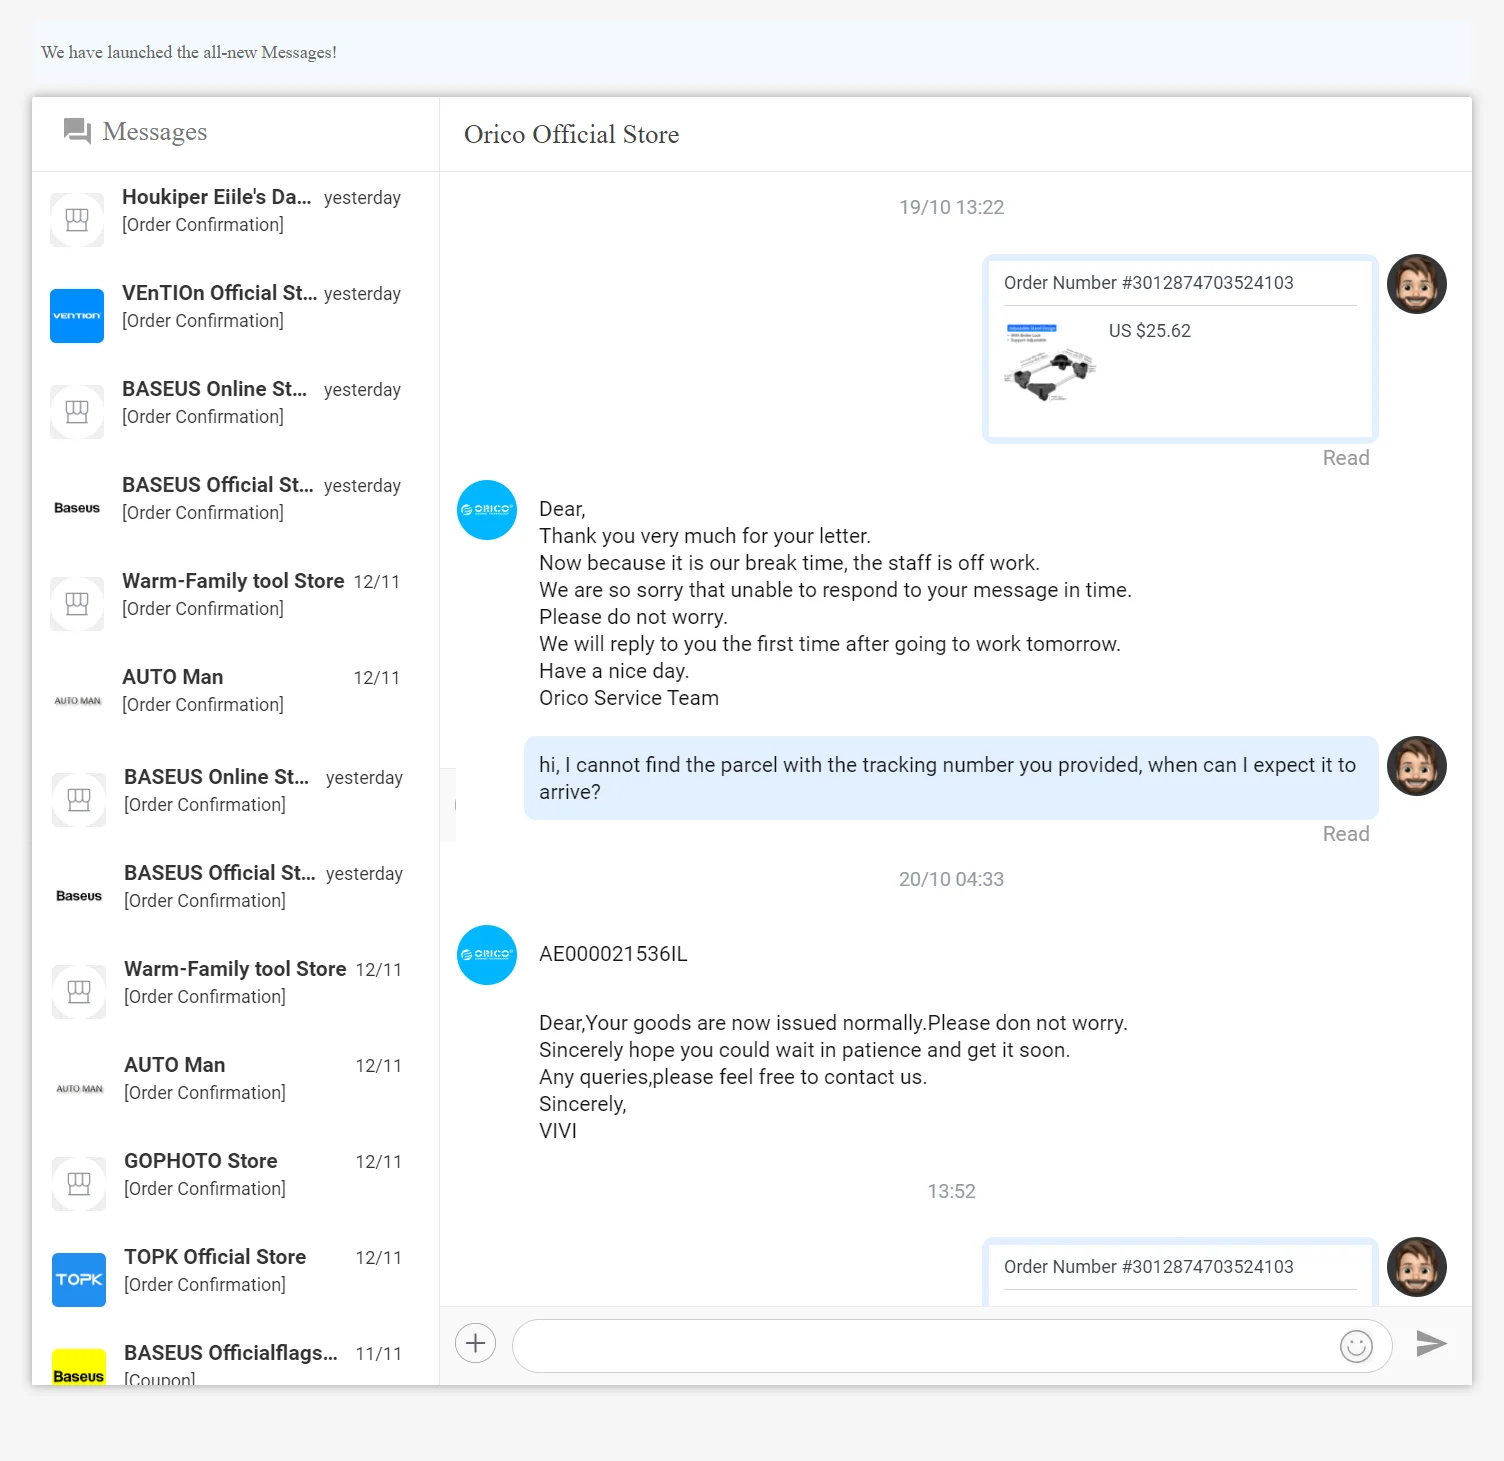Click the 20/10 04:33 timestamp
This screenshot has height=1461, width=1504.
pos(951,879)
